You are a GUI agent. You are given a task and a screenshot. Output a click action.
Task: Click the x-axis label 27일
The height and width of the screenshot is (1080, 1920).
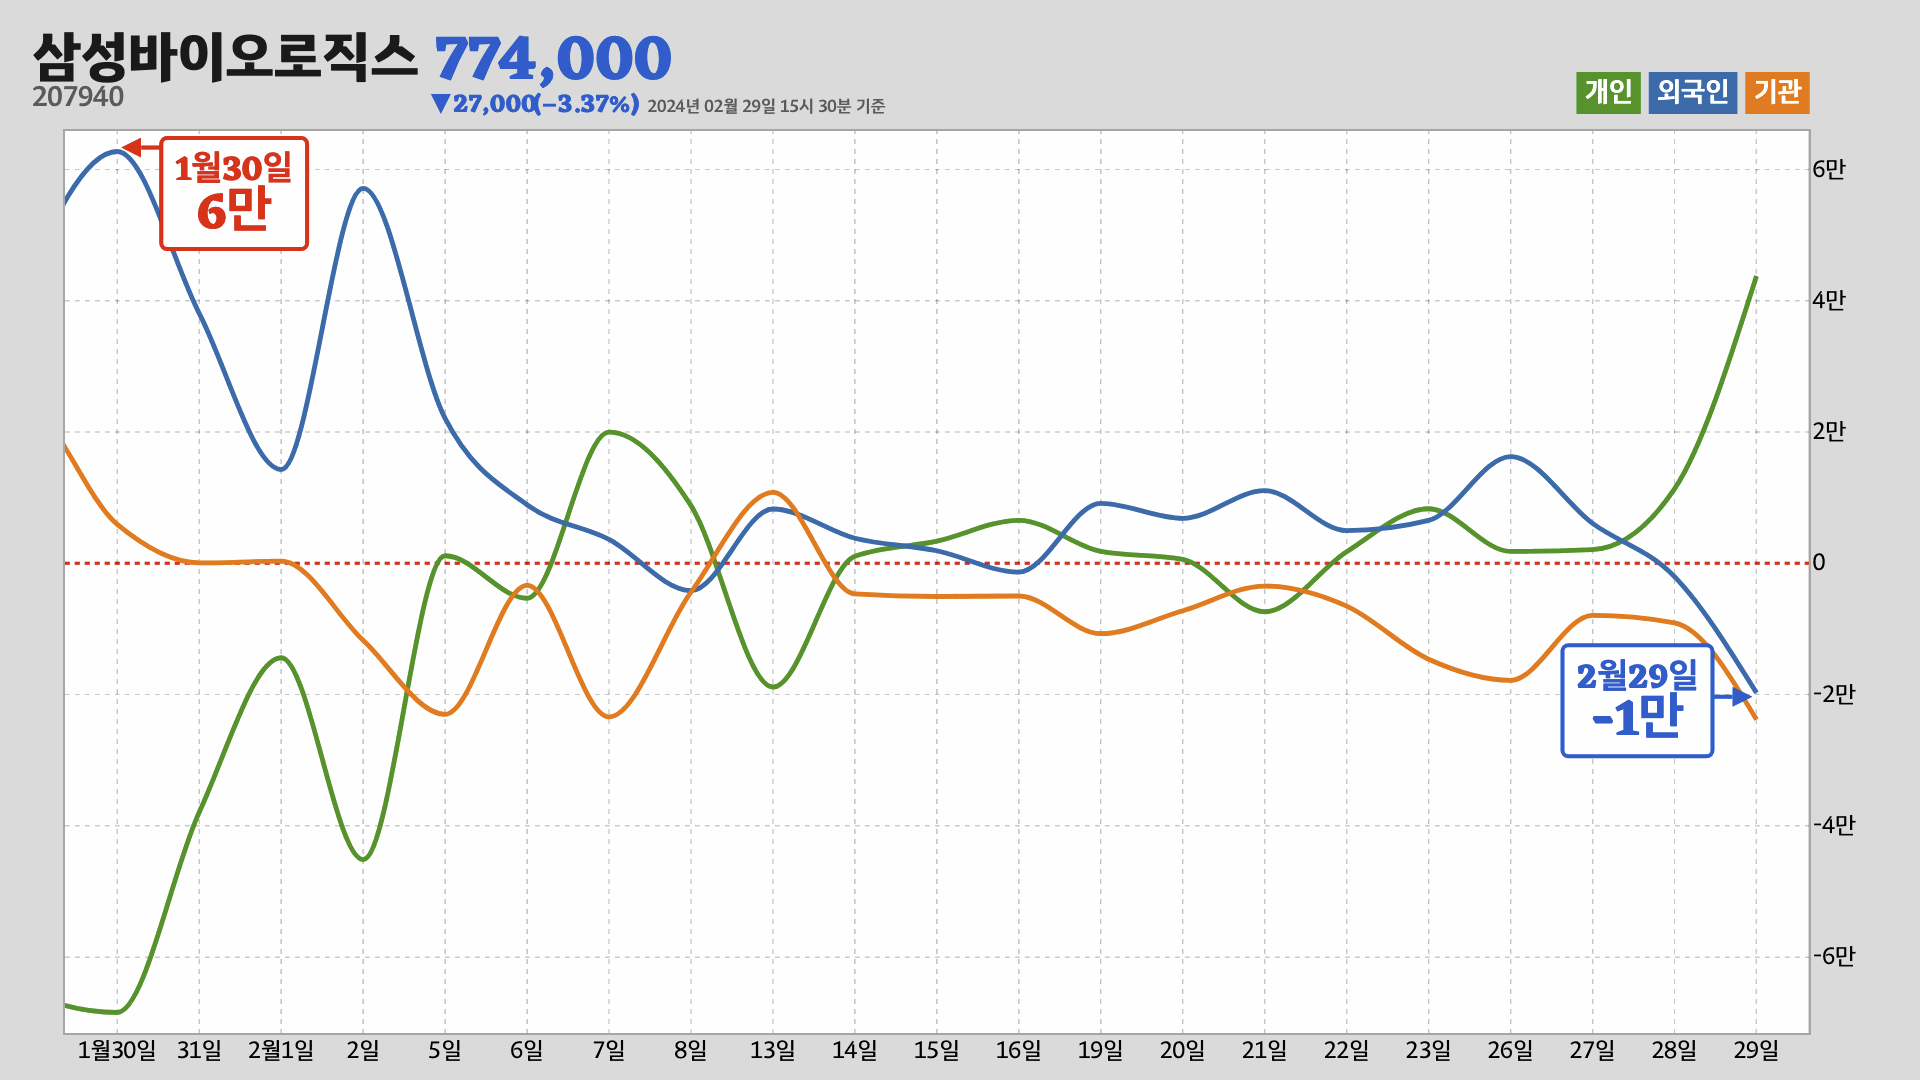pos(1593,1051)
